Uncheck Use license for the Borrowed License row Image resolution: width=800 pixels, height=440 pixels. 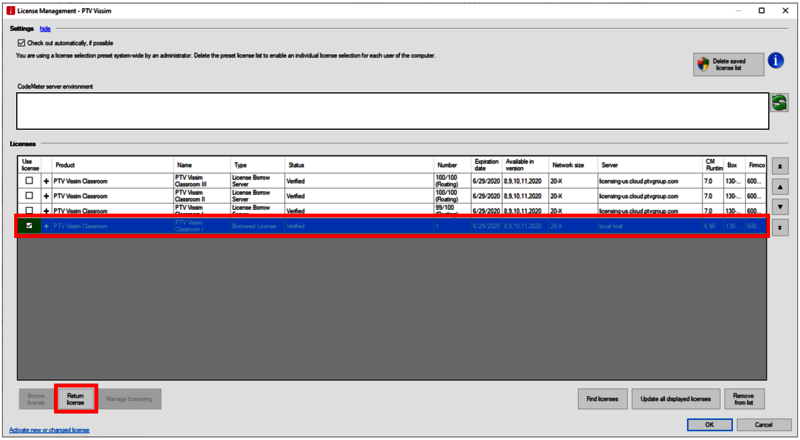pyautogui.click(x=28, y=226)
